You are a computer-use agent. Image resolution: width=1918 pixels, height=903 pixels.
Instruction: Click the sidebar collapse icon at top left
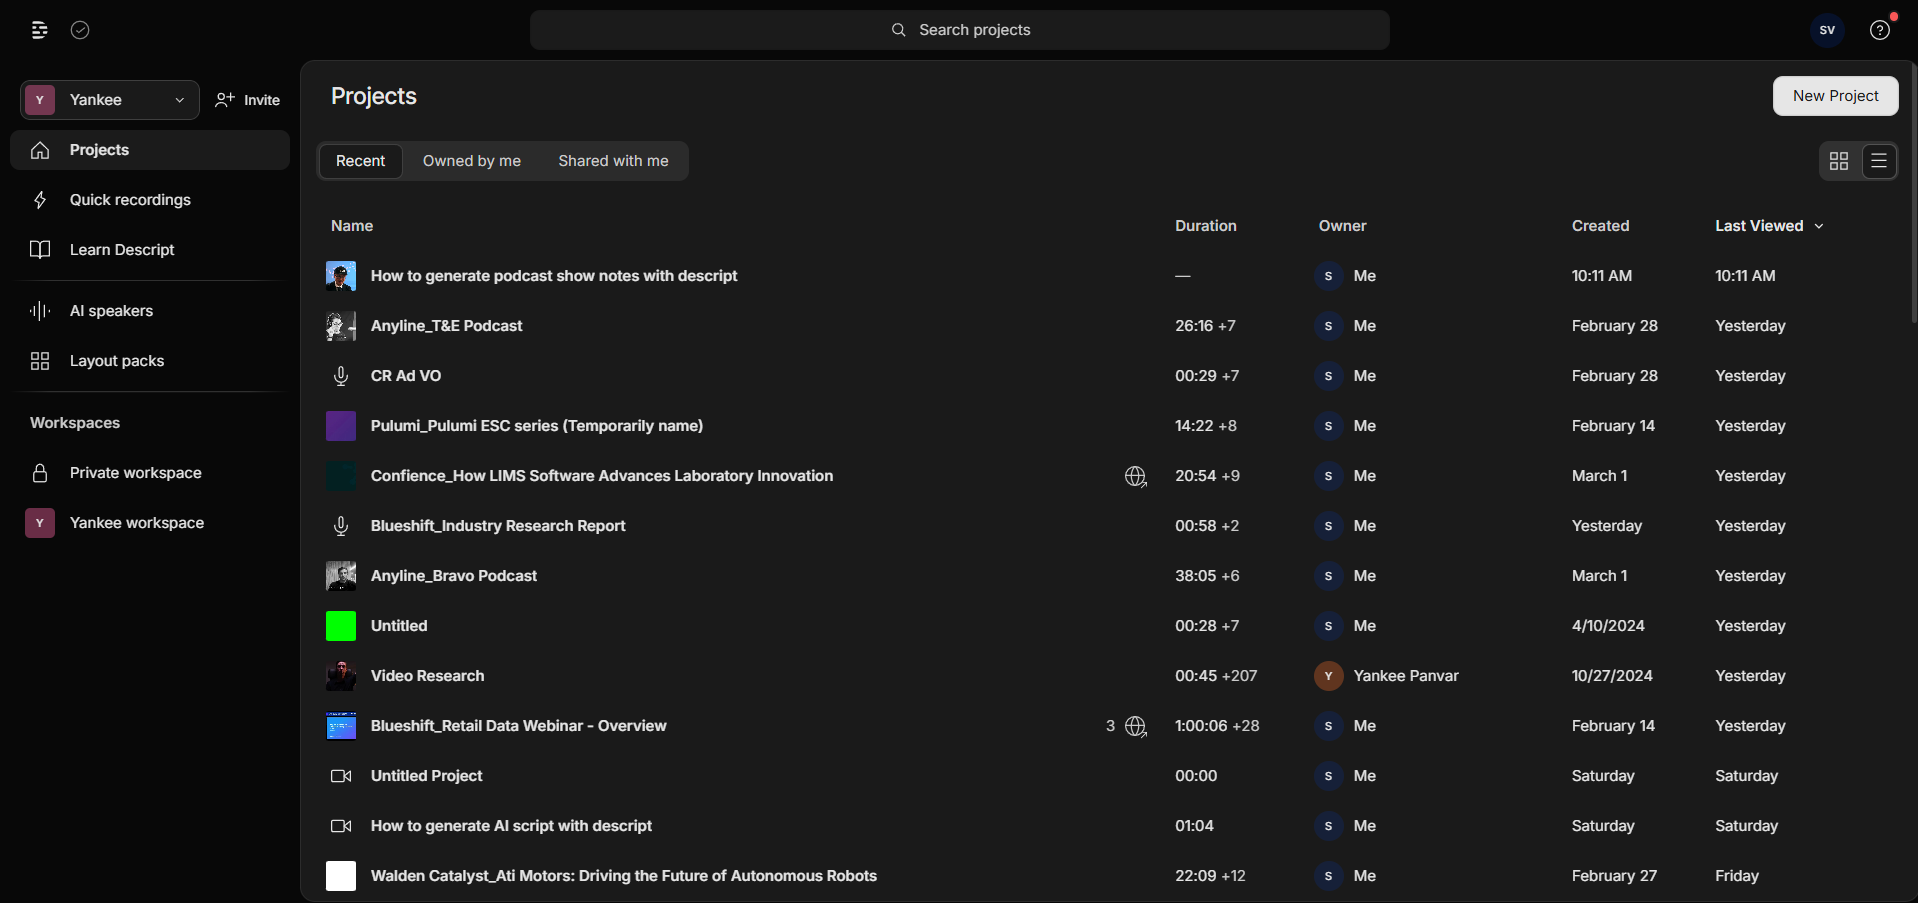[39, 30]
